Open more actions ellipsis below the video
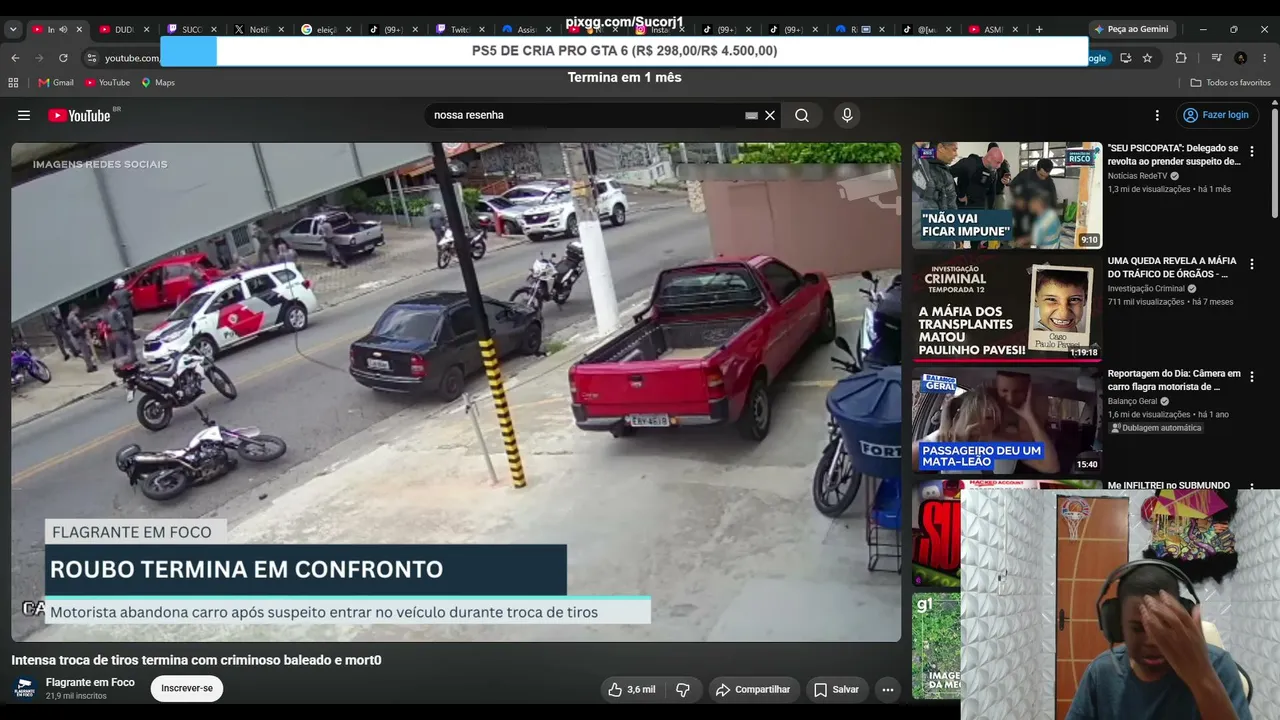This screenshot has width=1280, height=720. click(887, 689)
